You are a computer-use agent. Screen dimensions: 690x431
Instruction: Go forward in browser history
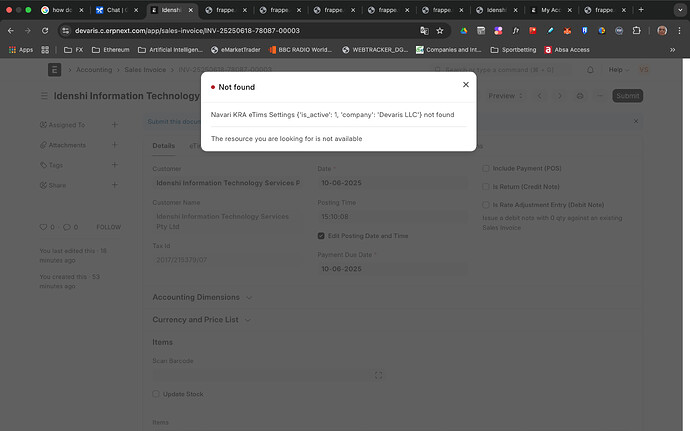coord(28,30)
